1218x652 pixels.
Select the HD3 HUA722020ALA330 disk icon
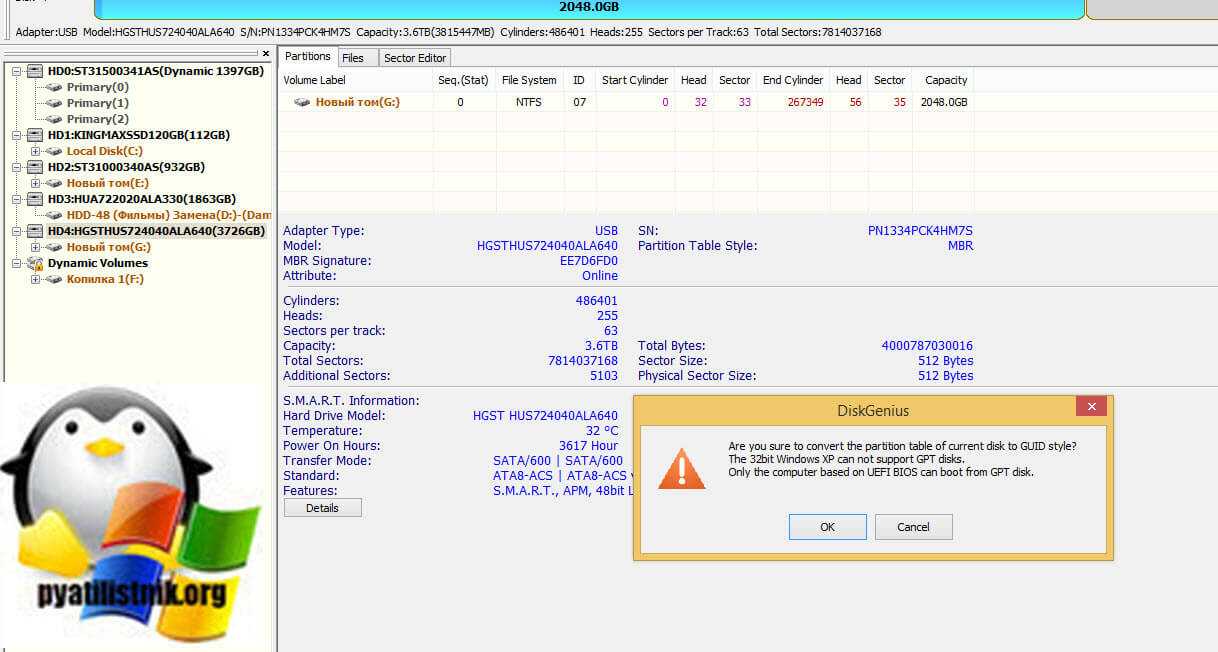(x=35, y=199)
